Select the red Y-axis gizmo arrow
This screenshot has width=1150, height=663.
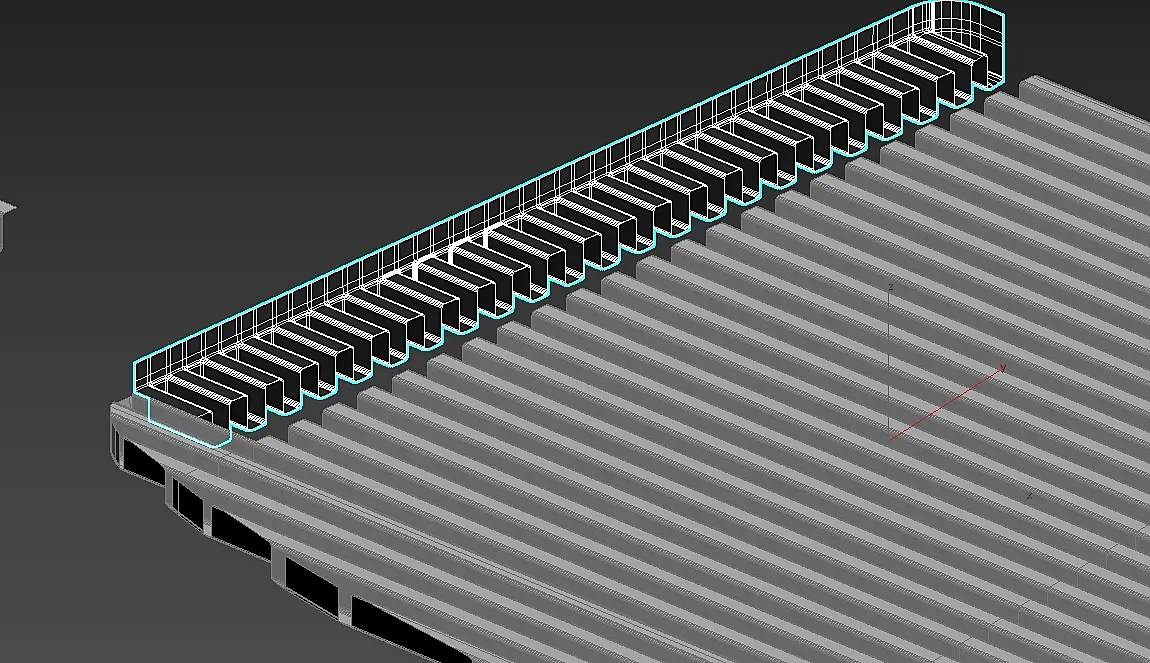click(x=947, y=402)
